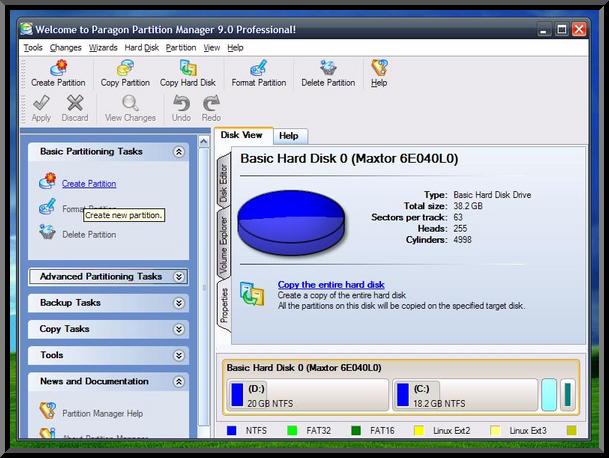Expand the Tools sidebar panel
Viewport: 609px width, 458px height.
click(179, 355)
